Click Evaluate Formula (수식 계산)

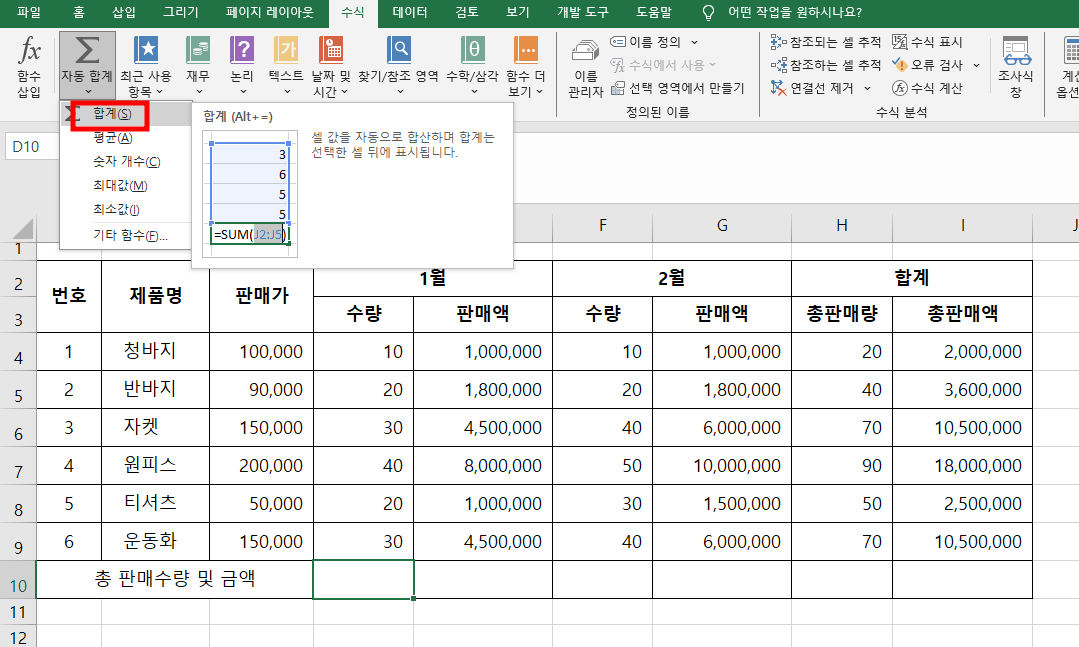(x=928, y=88)
